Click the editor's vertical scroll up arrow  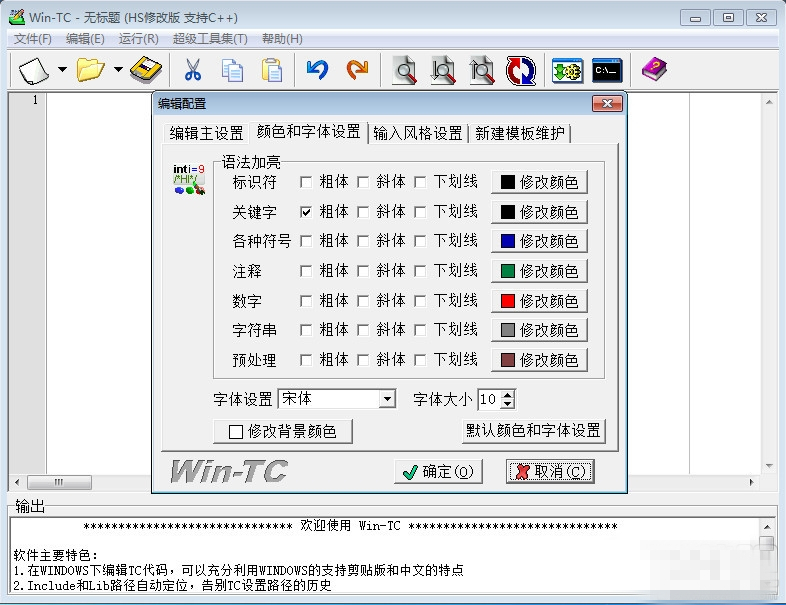[769, 102]
